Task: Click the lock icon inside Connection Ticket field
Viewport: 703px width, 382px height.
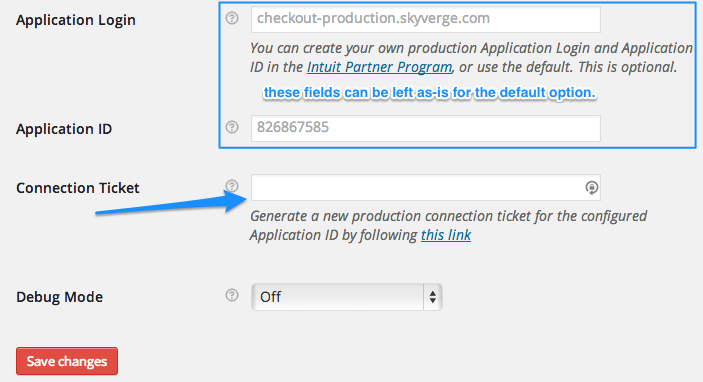Action: click(x=591, y=187)
